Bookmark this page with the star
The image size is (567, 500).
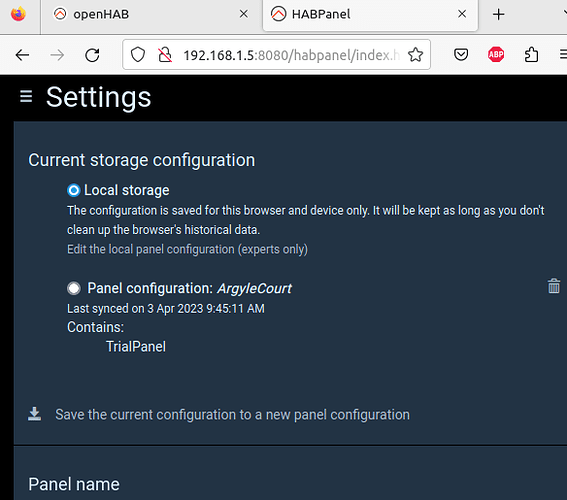(x=415, y=55)
